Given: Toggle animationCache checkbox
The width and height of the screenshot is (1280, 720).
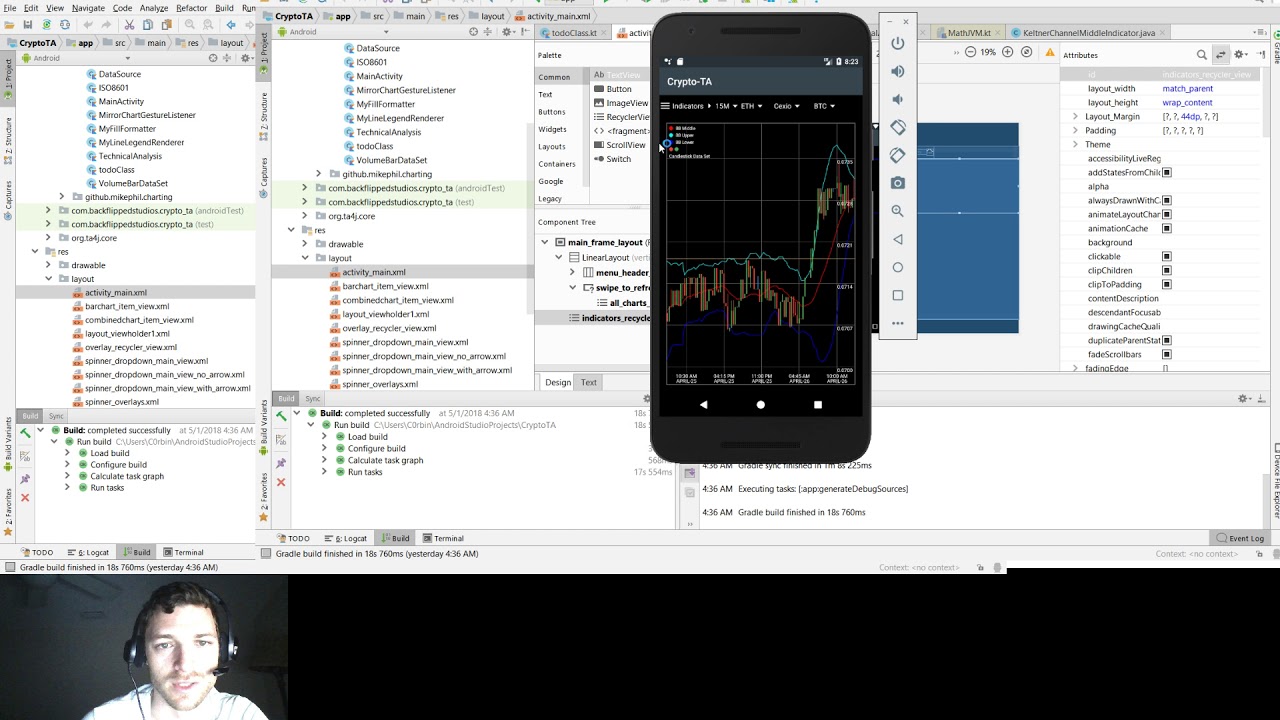Looking at the screenshot, I should tap(1166, 229).
